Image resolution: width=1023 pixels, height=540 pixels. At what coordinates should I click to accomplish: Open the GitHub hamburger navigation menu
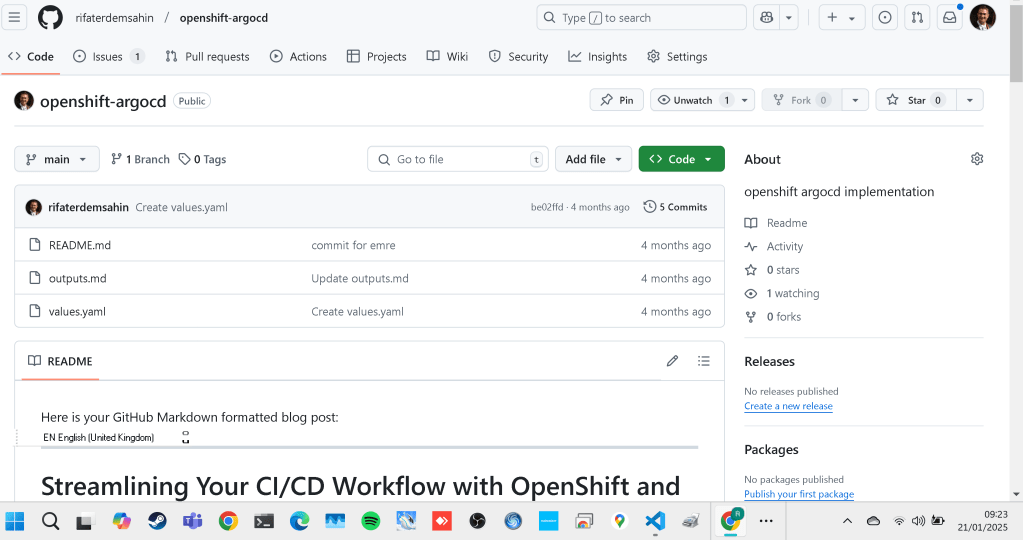coord(14,18)
